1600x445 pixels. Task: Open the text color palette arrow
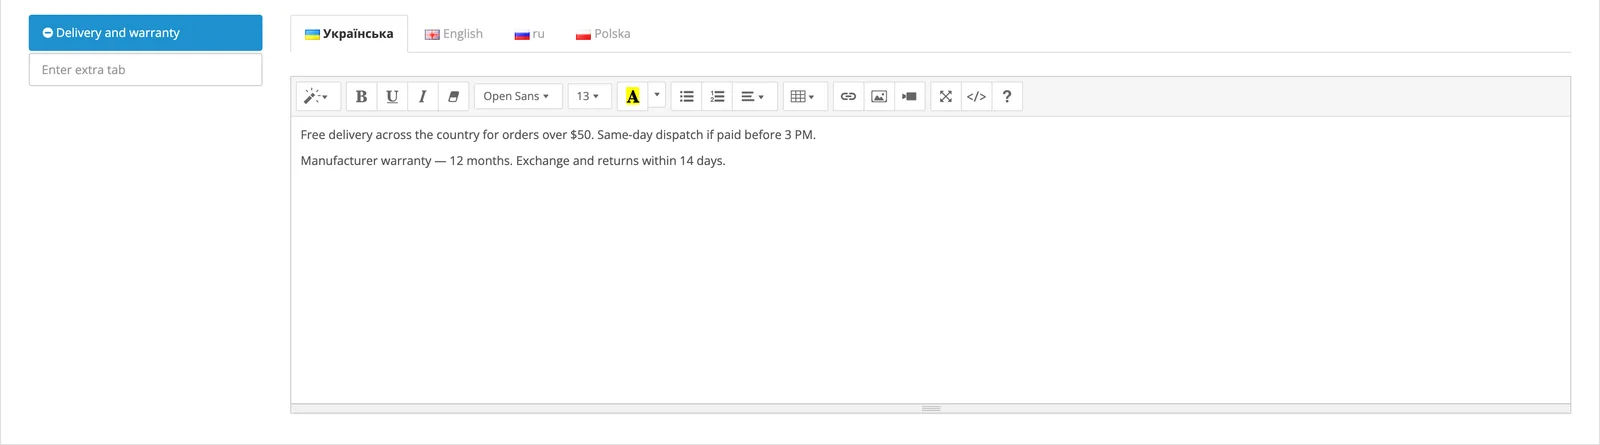coord(657,96)
